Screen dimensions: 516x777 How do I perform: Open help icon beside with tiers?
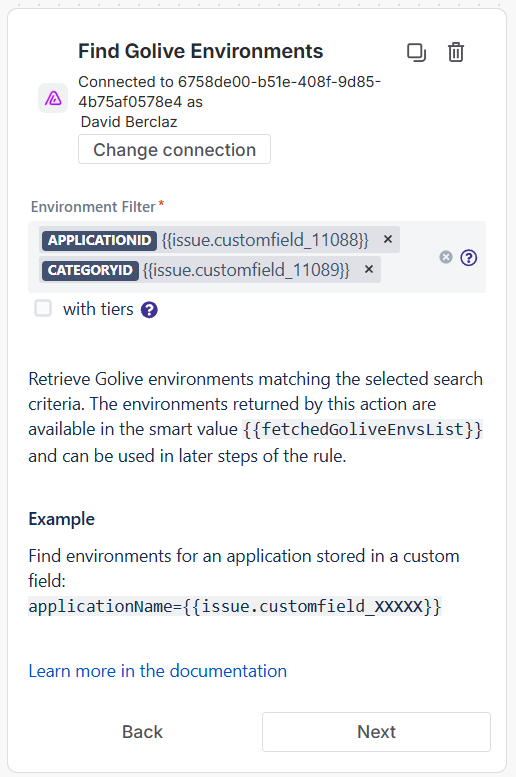click(149, 310)
